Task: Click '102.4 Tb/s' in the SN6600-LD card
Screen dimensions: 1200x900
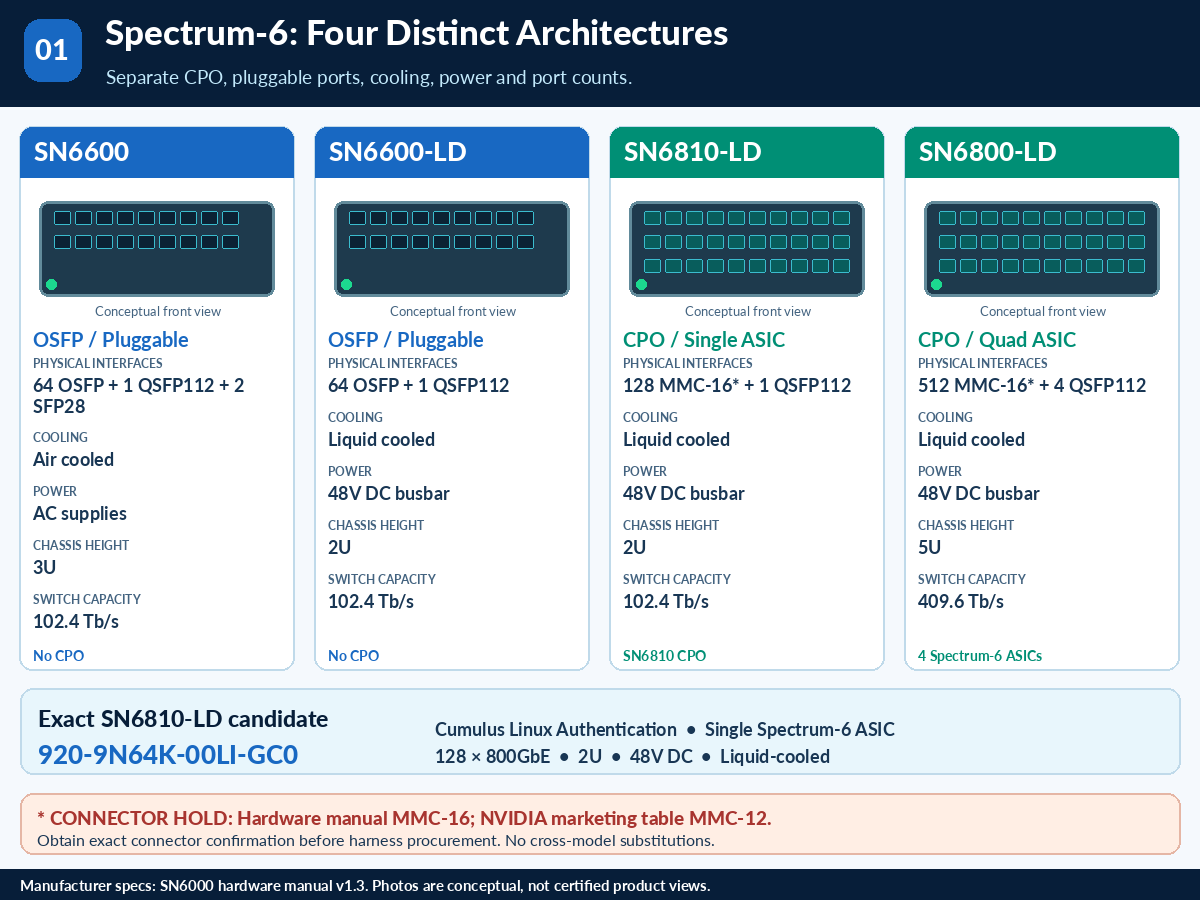Action: (371, 602)
